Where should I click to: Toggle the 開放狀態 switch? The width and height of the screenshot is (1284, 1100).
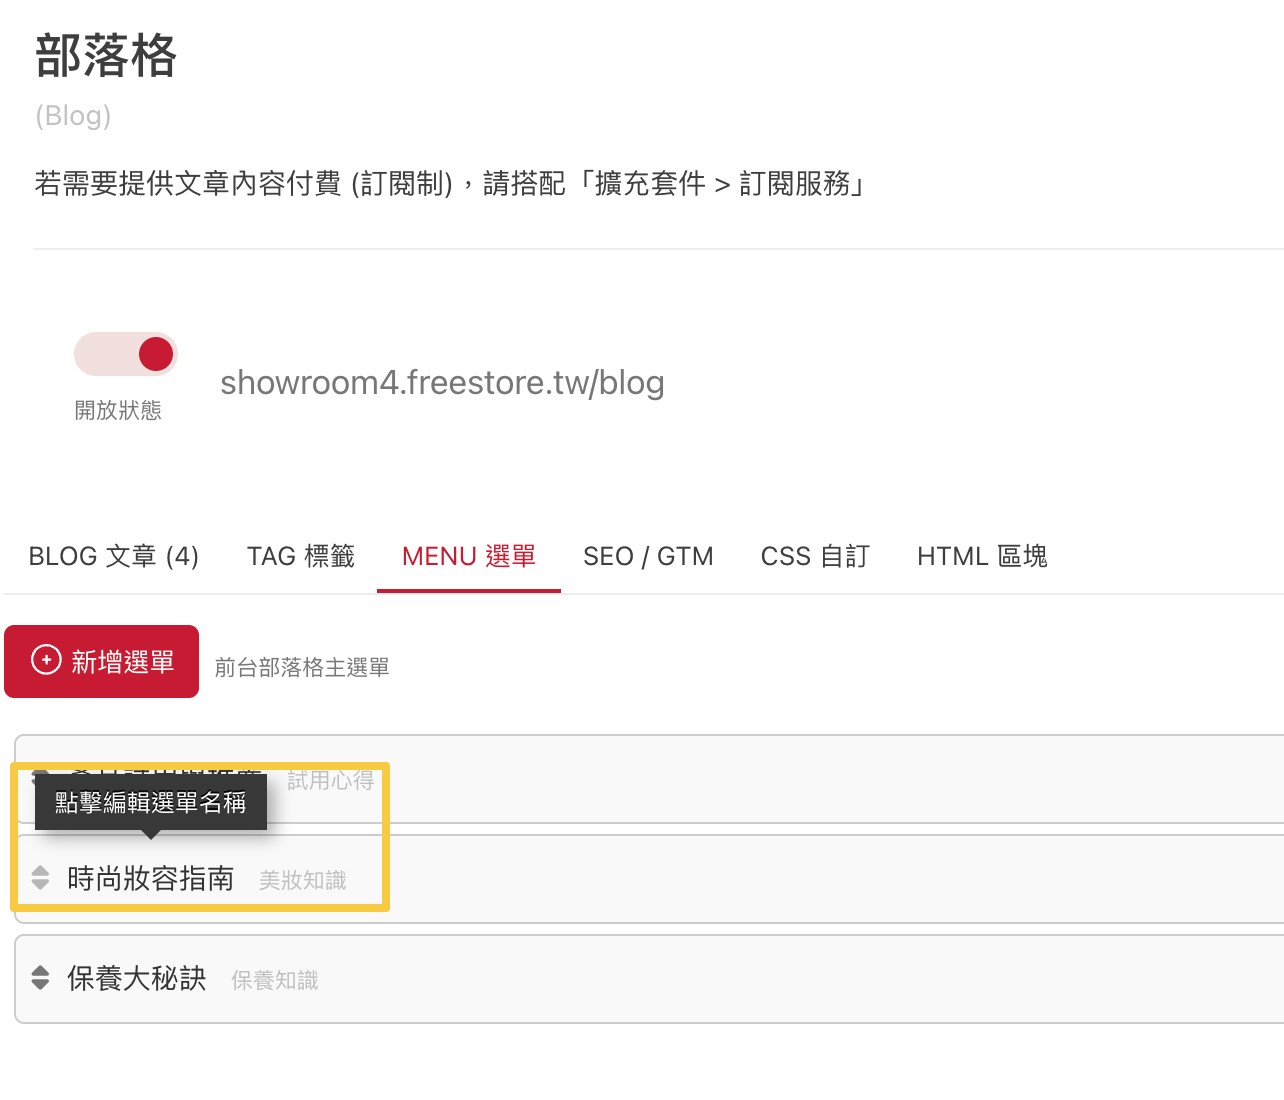[126, 354]
